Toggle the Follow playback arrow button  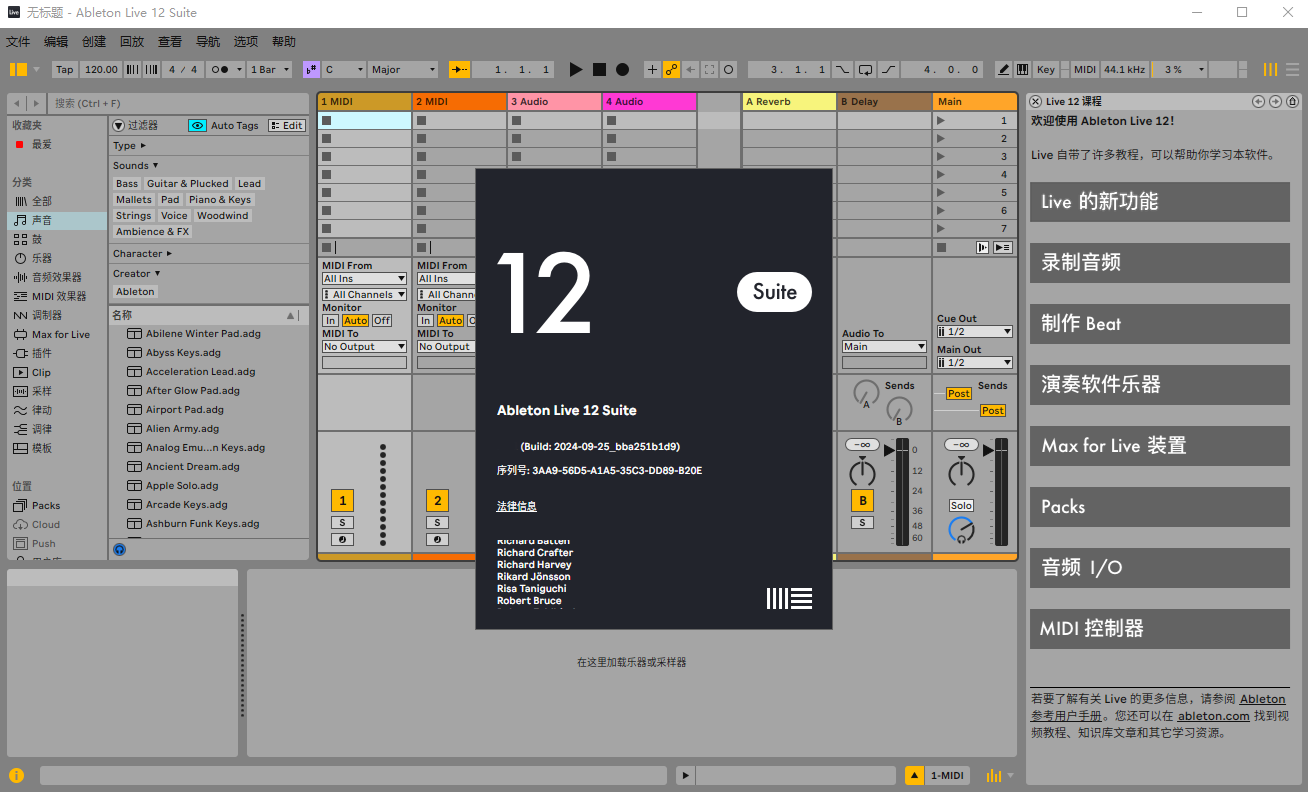459,70
